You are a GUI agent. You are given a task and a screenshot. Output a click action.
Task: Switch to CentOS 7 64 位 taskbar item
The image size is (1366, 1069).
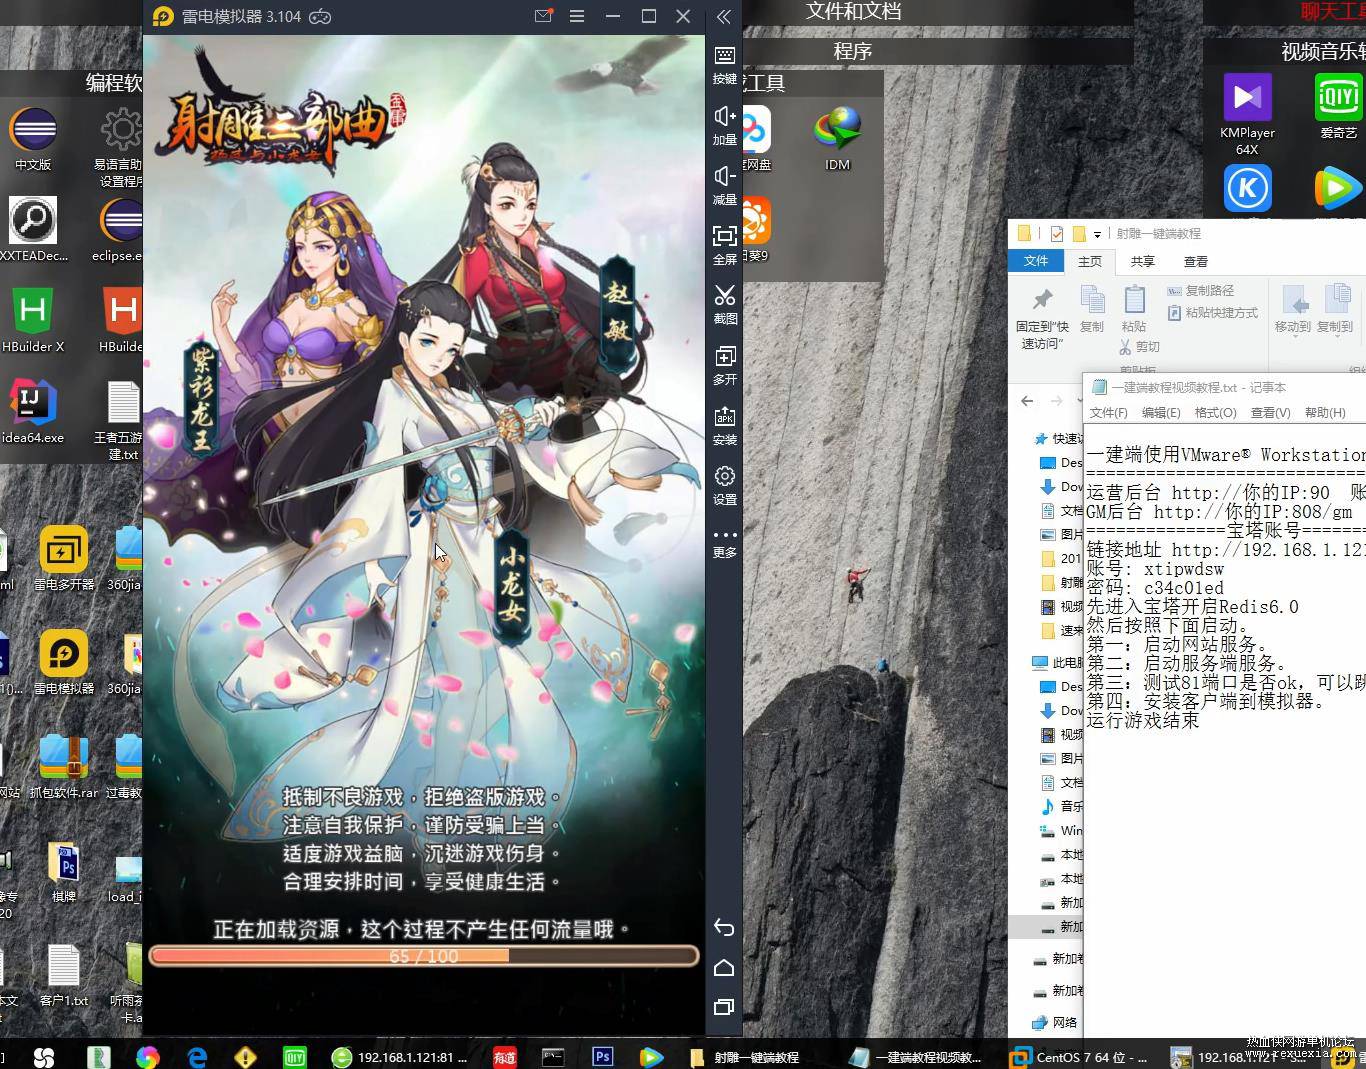(x=1080, y=1057)
